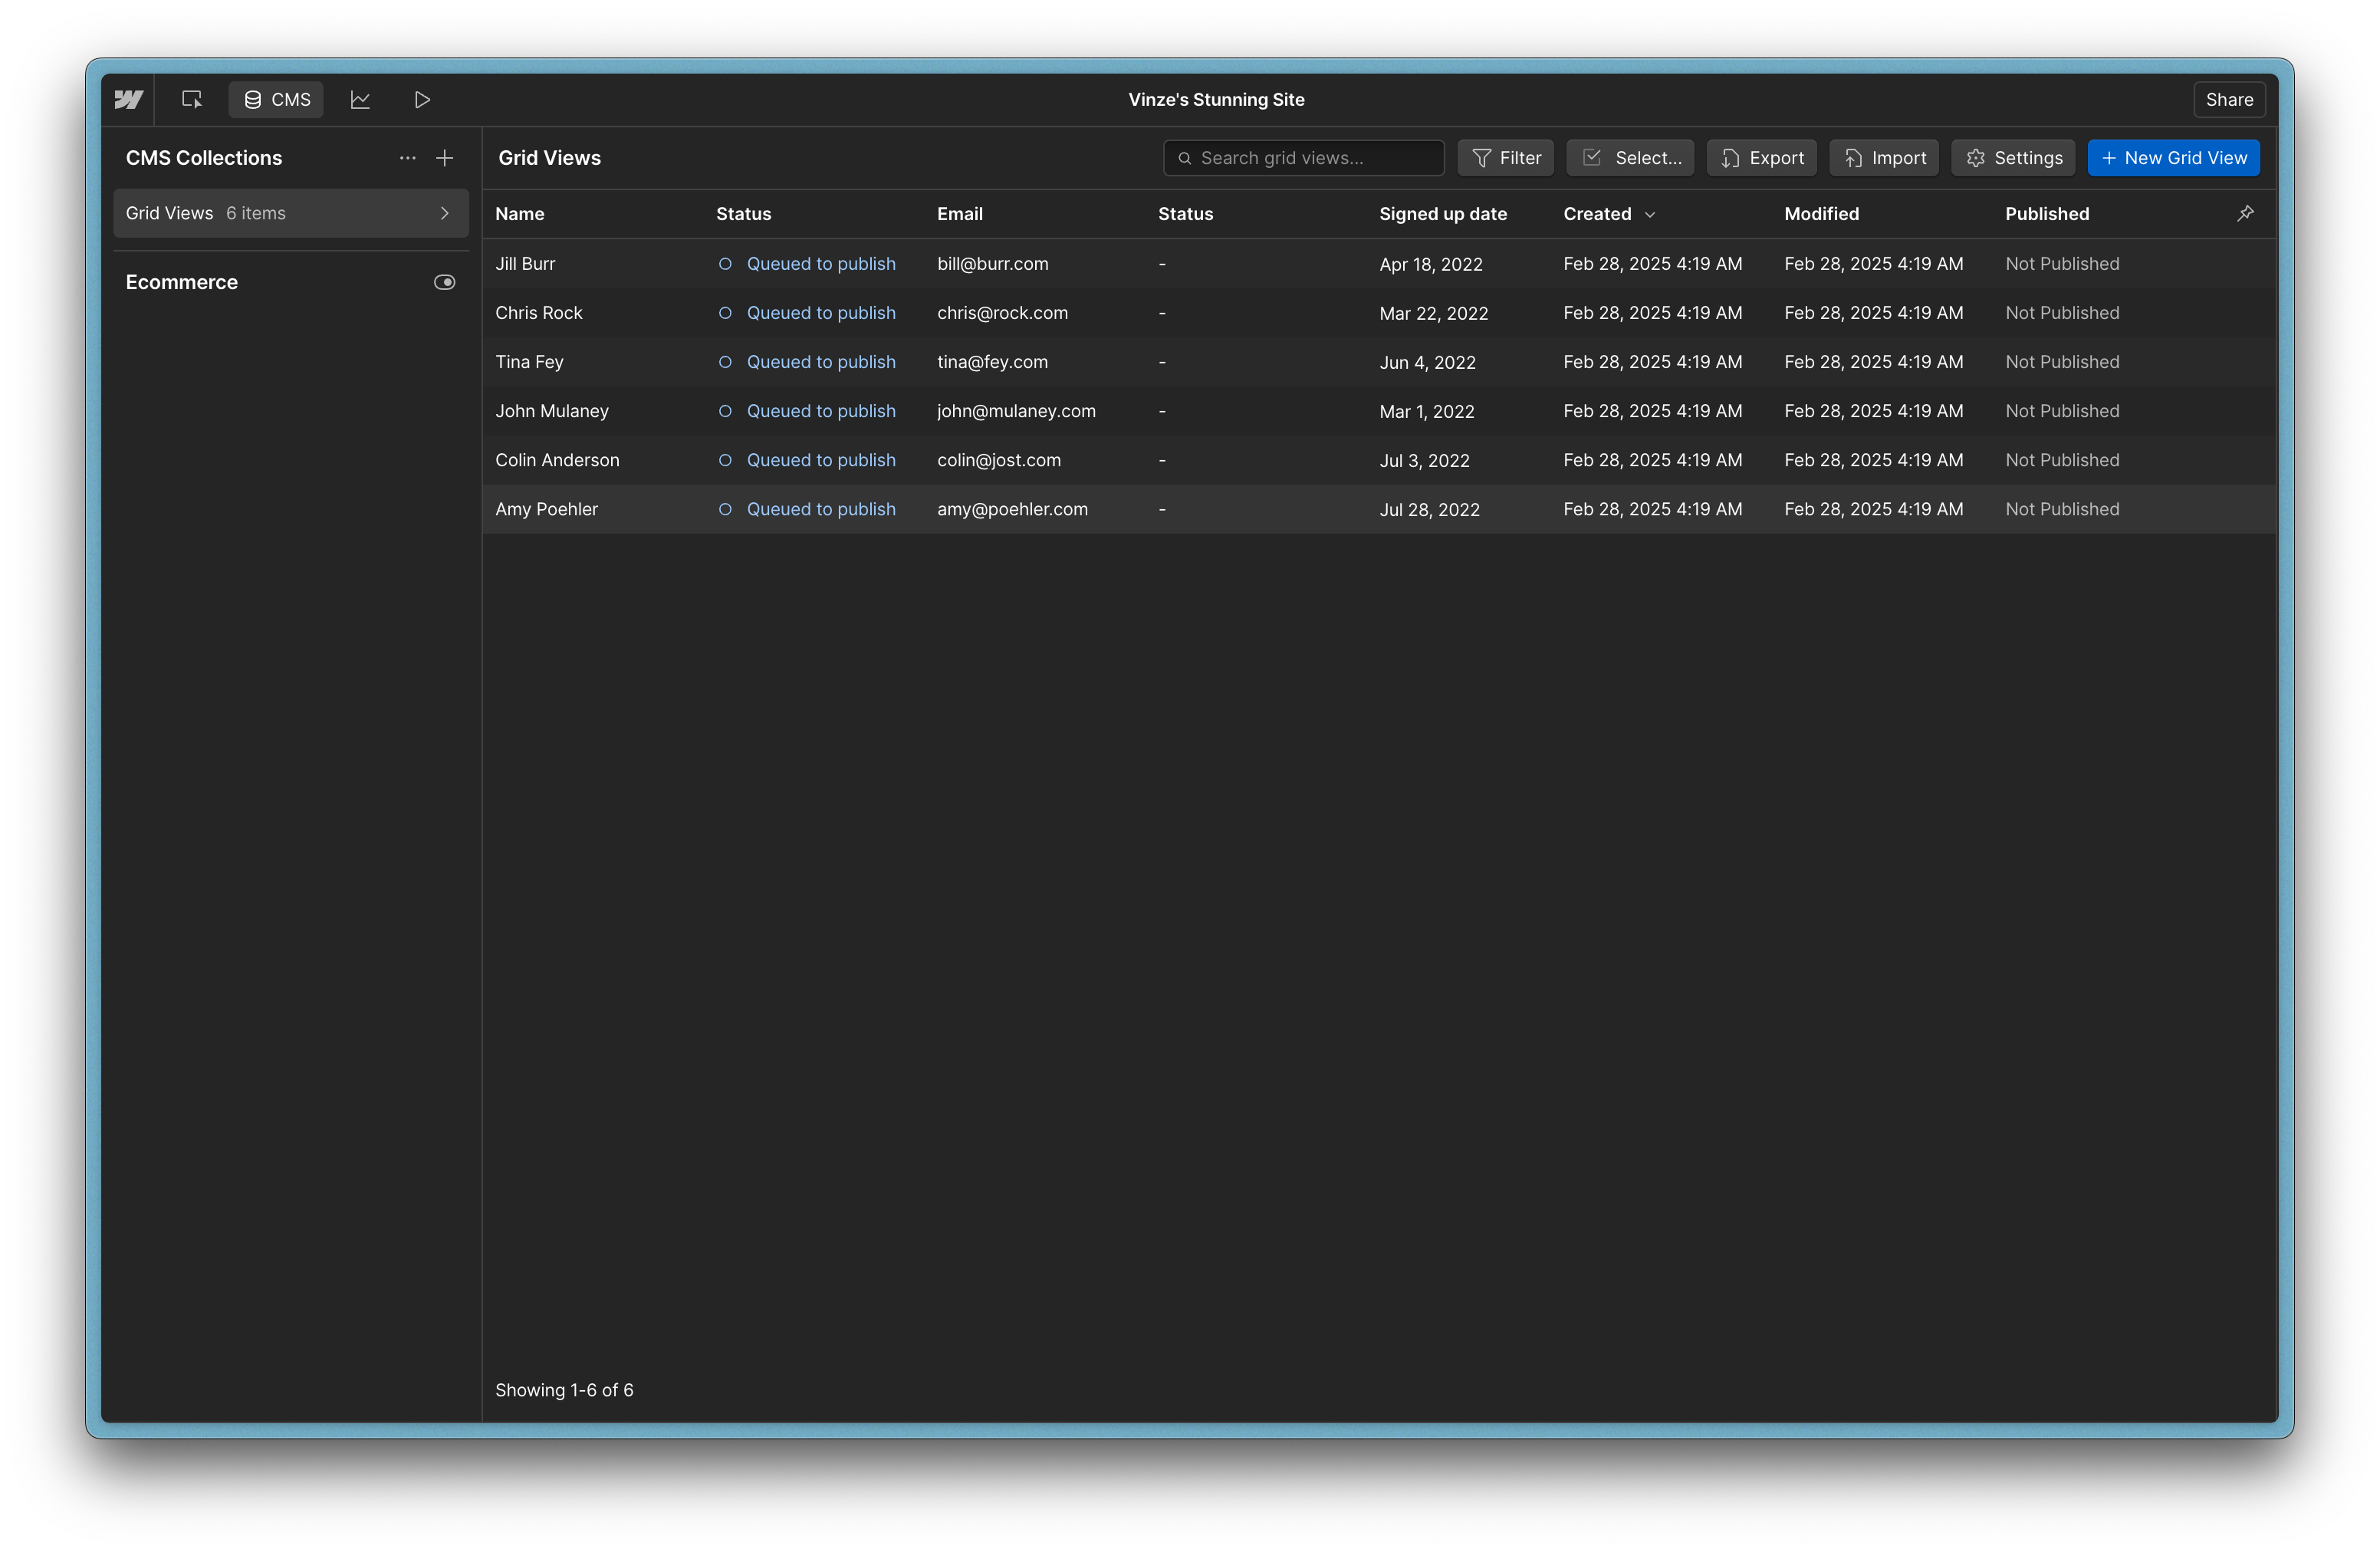Open the Webflow logo menu
Image resolution: width=2380 pixels, height=1552 pixels.
128,99
